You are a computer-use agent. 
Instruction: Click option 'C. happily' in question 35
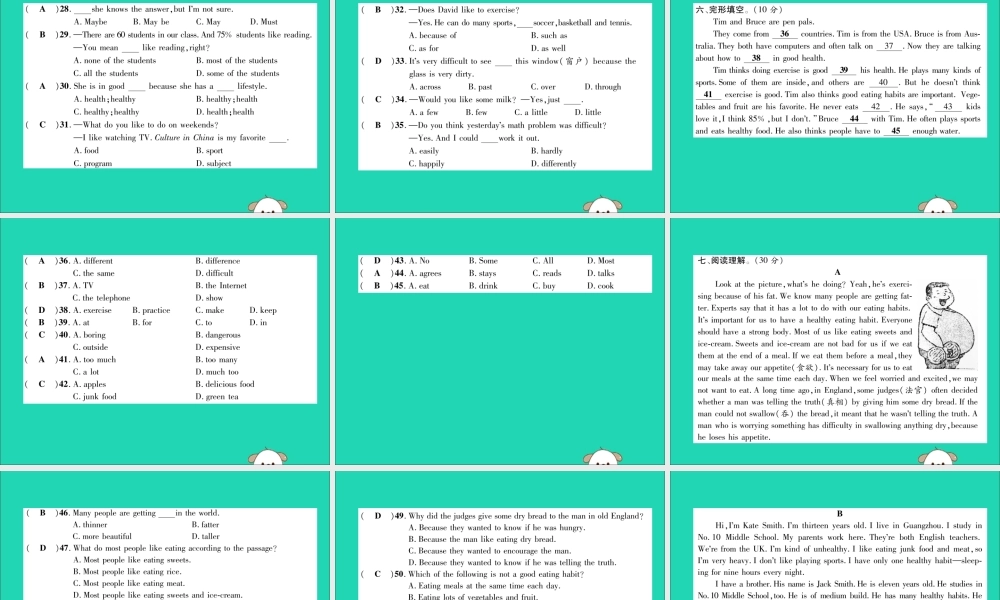pyautogui.click(x=427, y=164)
